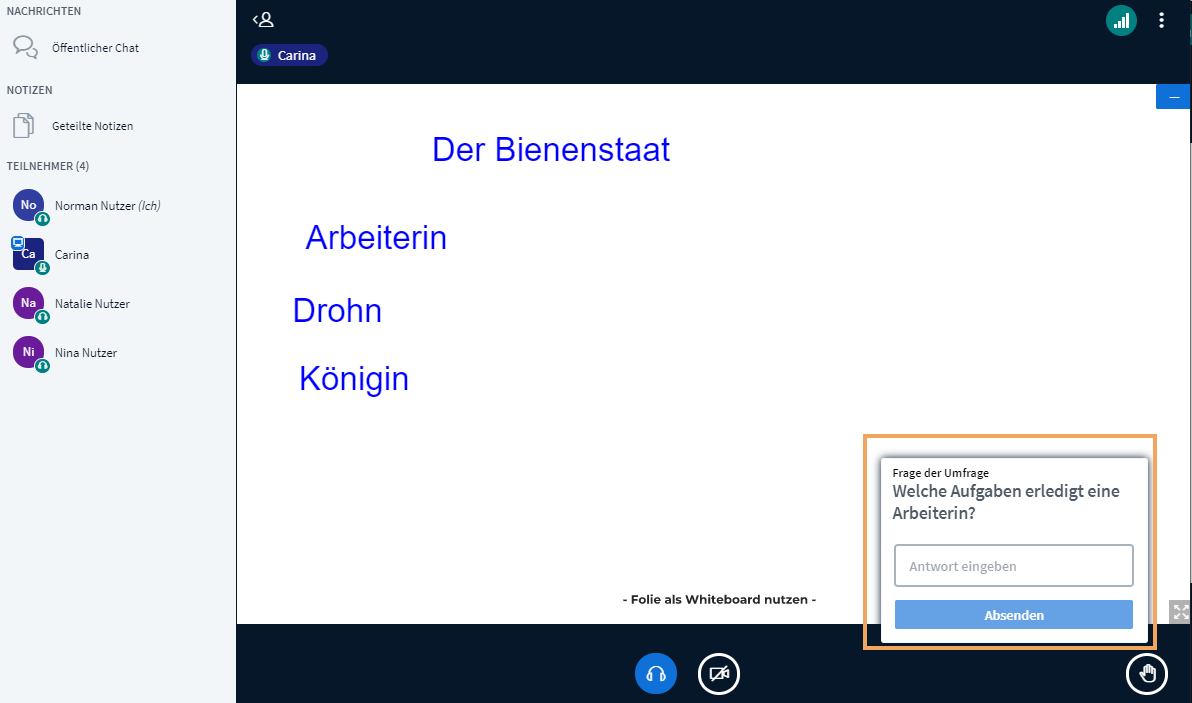Click the Antwort eingeben poll field
The height and width of the screenshot is (703, 1192).
pos(1013,565)
